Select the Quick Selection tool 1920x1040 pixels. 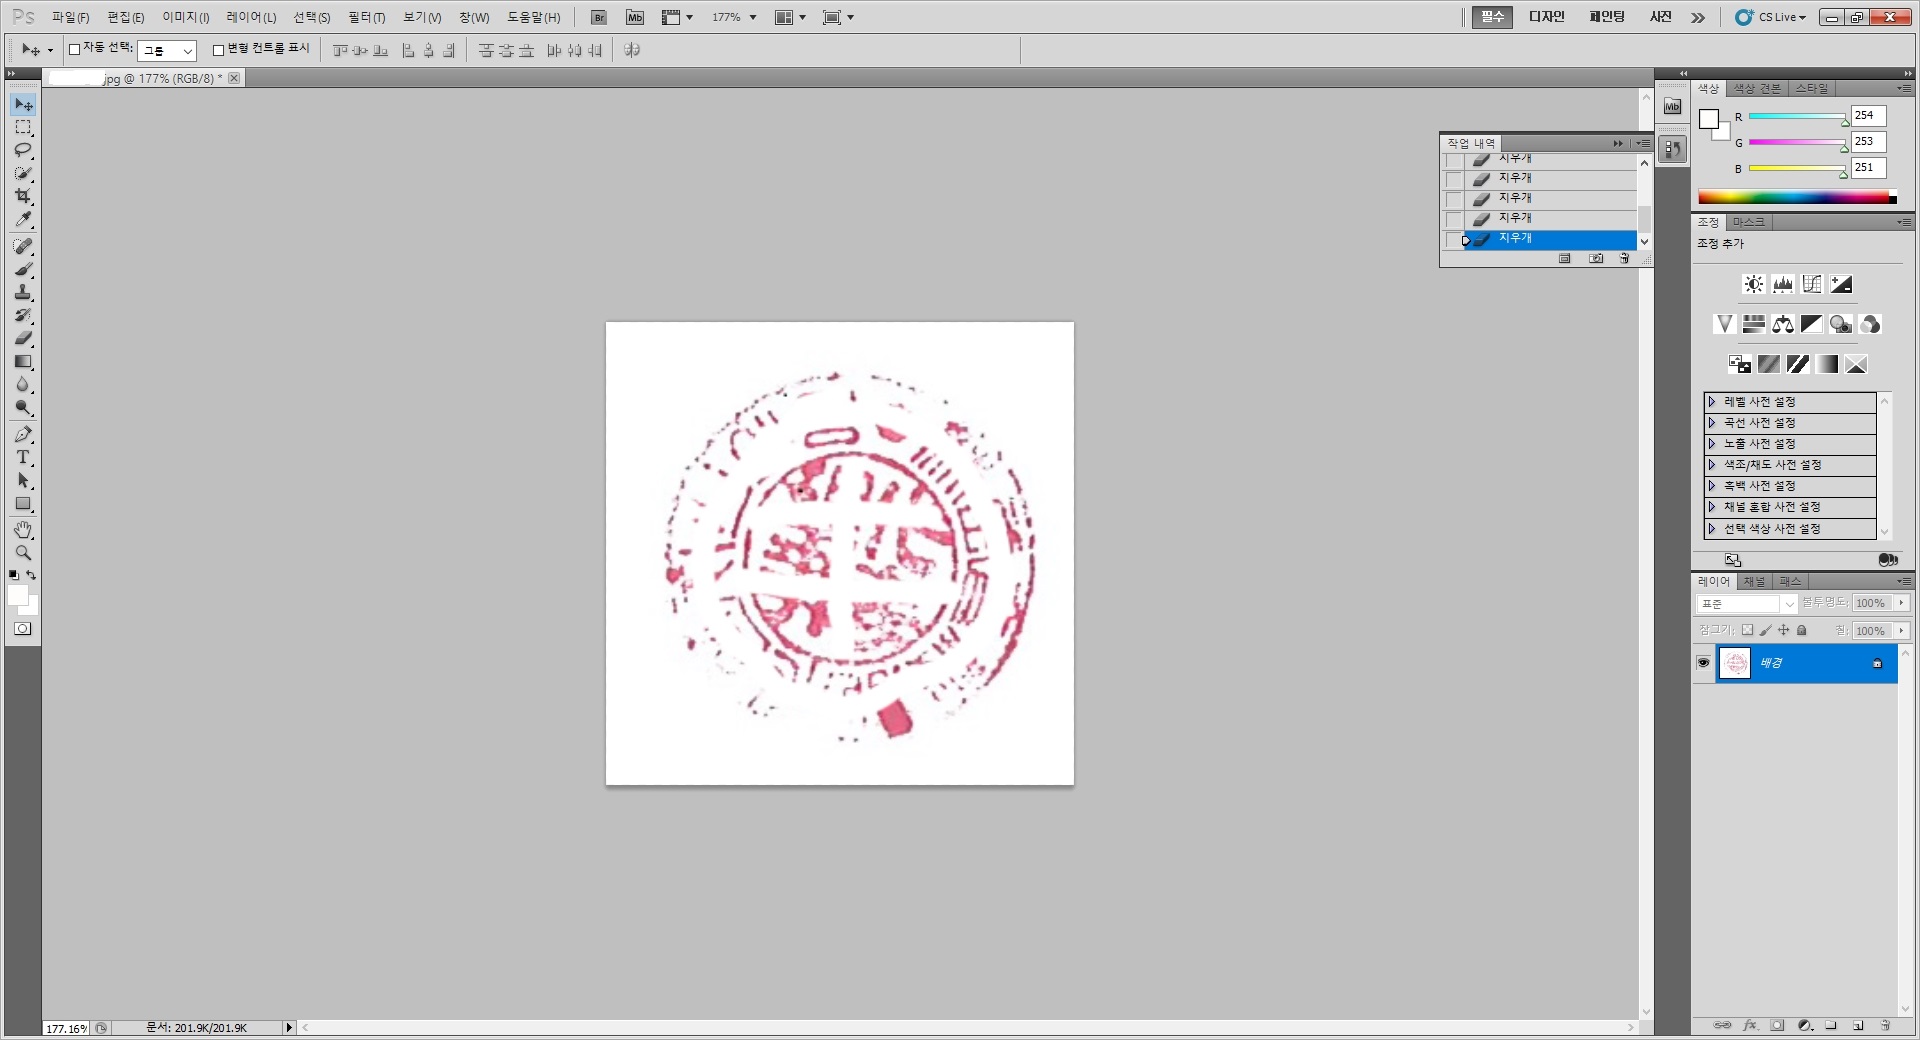23,174
